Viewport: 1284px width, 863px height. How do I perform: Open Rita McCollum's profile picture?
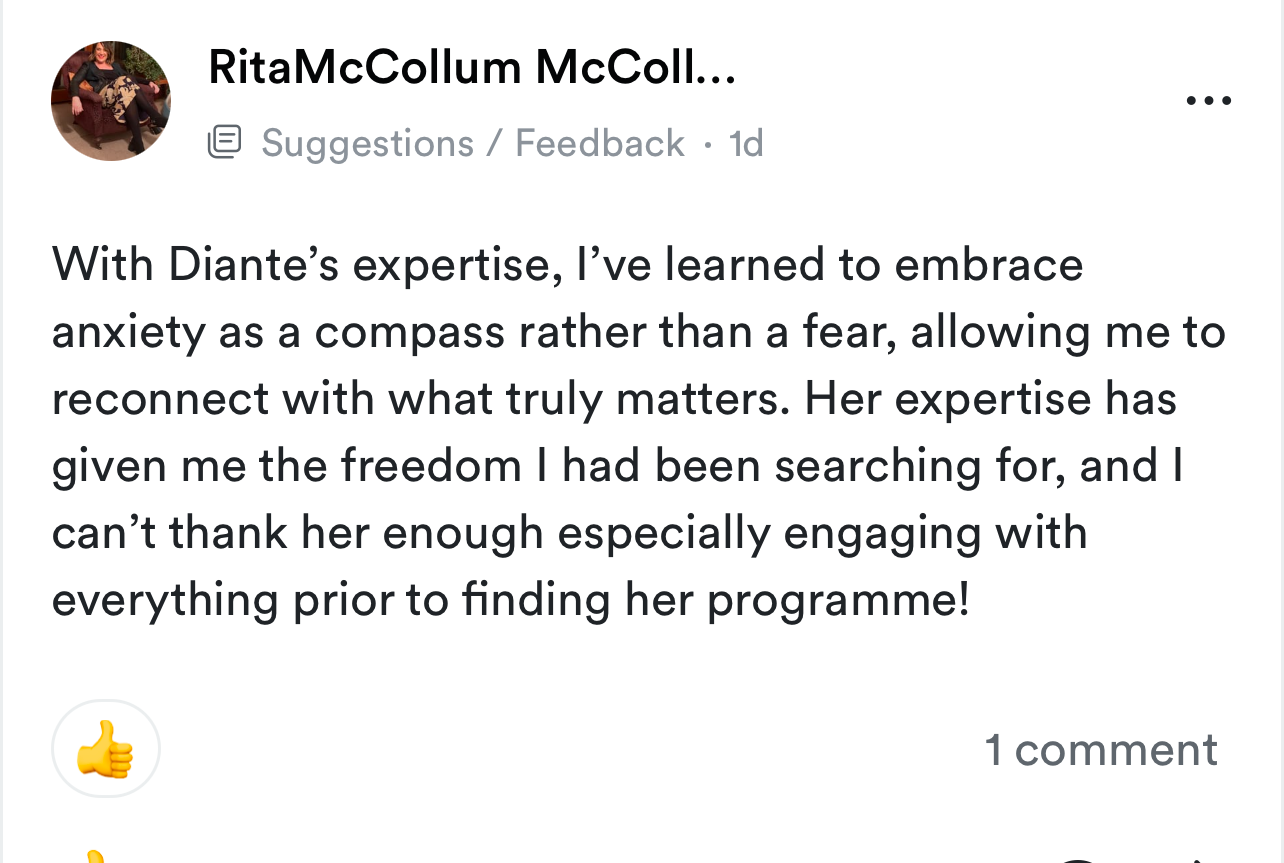click(111, 101)
